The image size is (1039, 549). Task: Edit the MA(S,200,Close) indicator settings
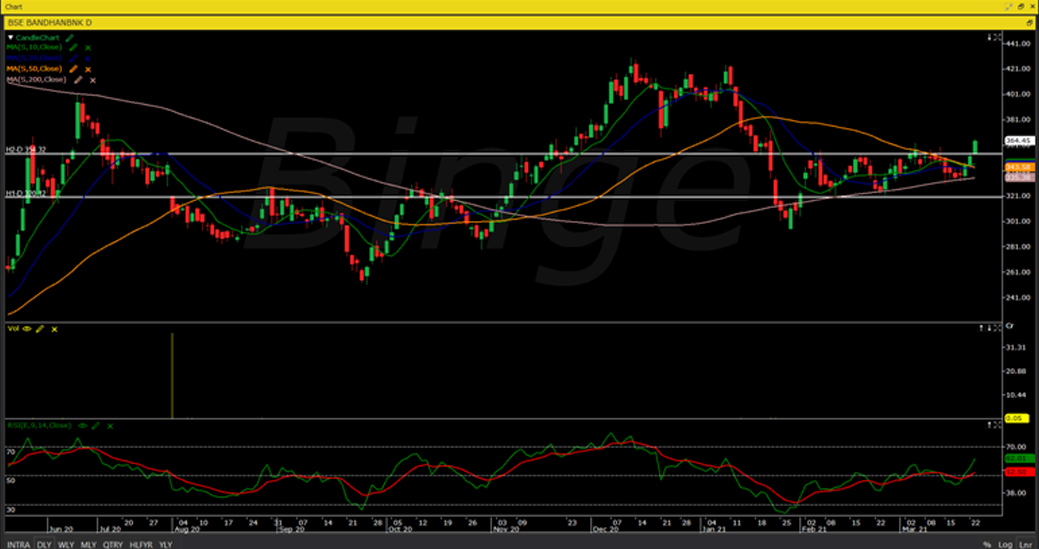click(x=78, y=79)
